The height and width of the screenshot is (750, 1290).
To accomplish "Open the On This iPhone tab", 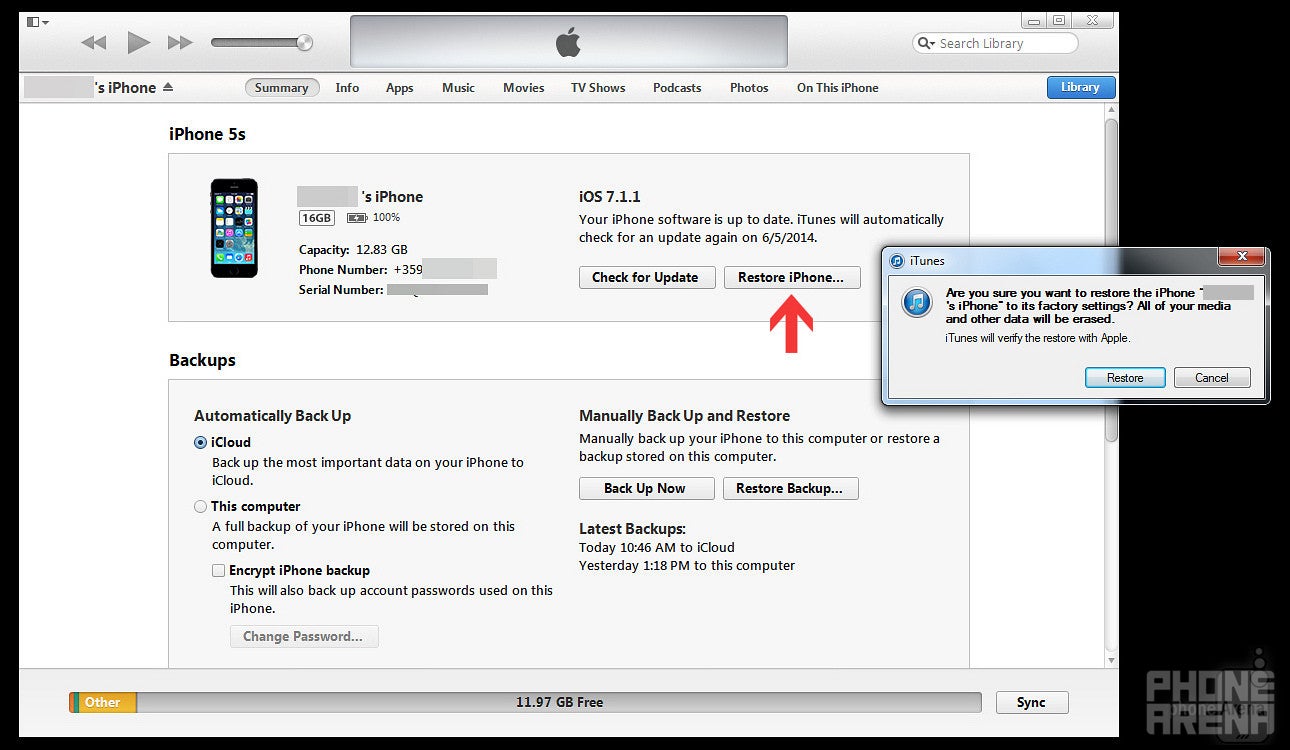I will [837, 88].
